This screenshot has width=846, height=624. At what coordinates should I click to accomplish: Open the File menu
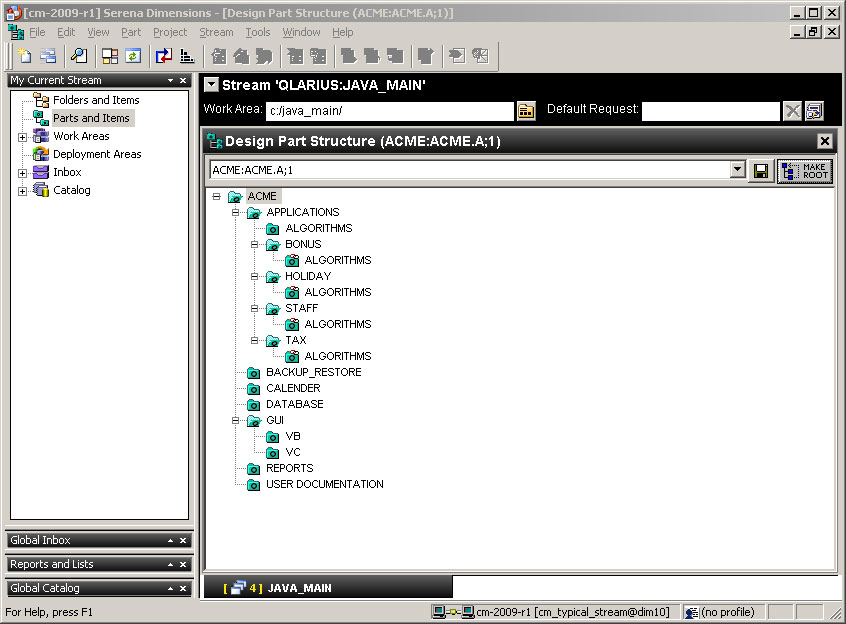[x=37, y=32]
